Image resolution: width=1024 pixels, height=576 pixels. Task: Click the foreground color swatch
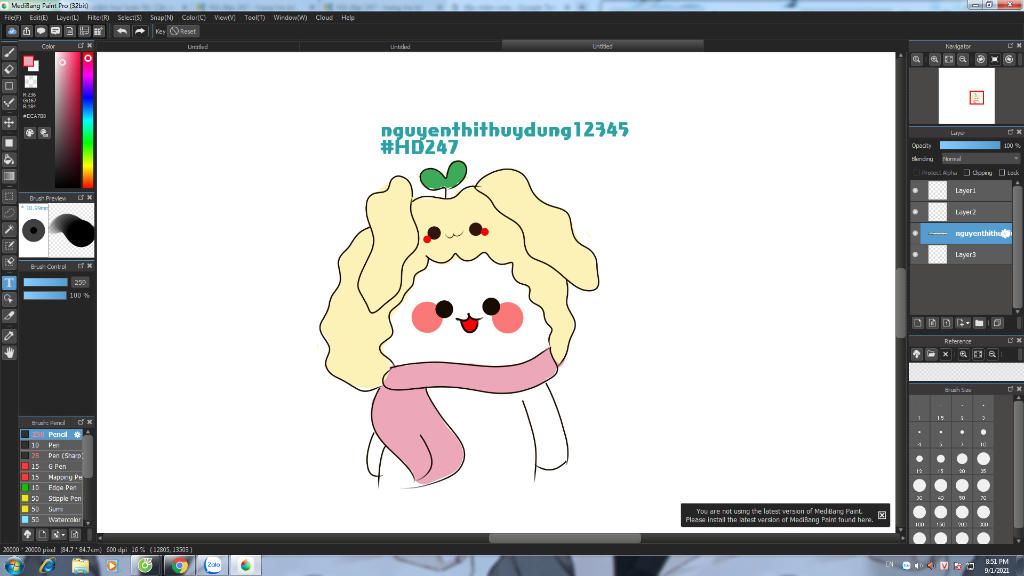[28, 61]
